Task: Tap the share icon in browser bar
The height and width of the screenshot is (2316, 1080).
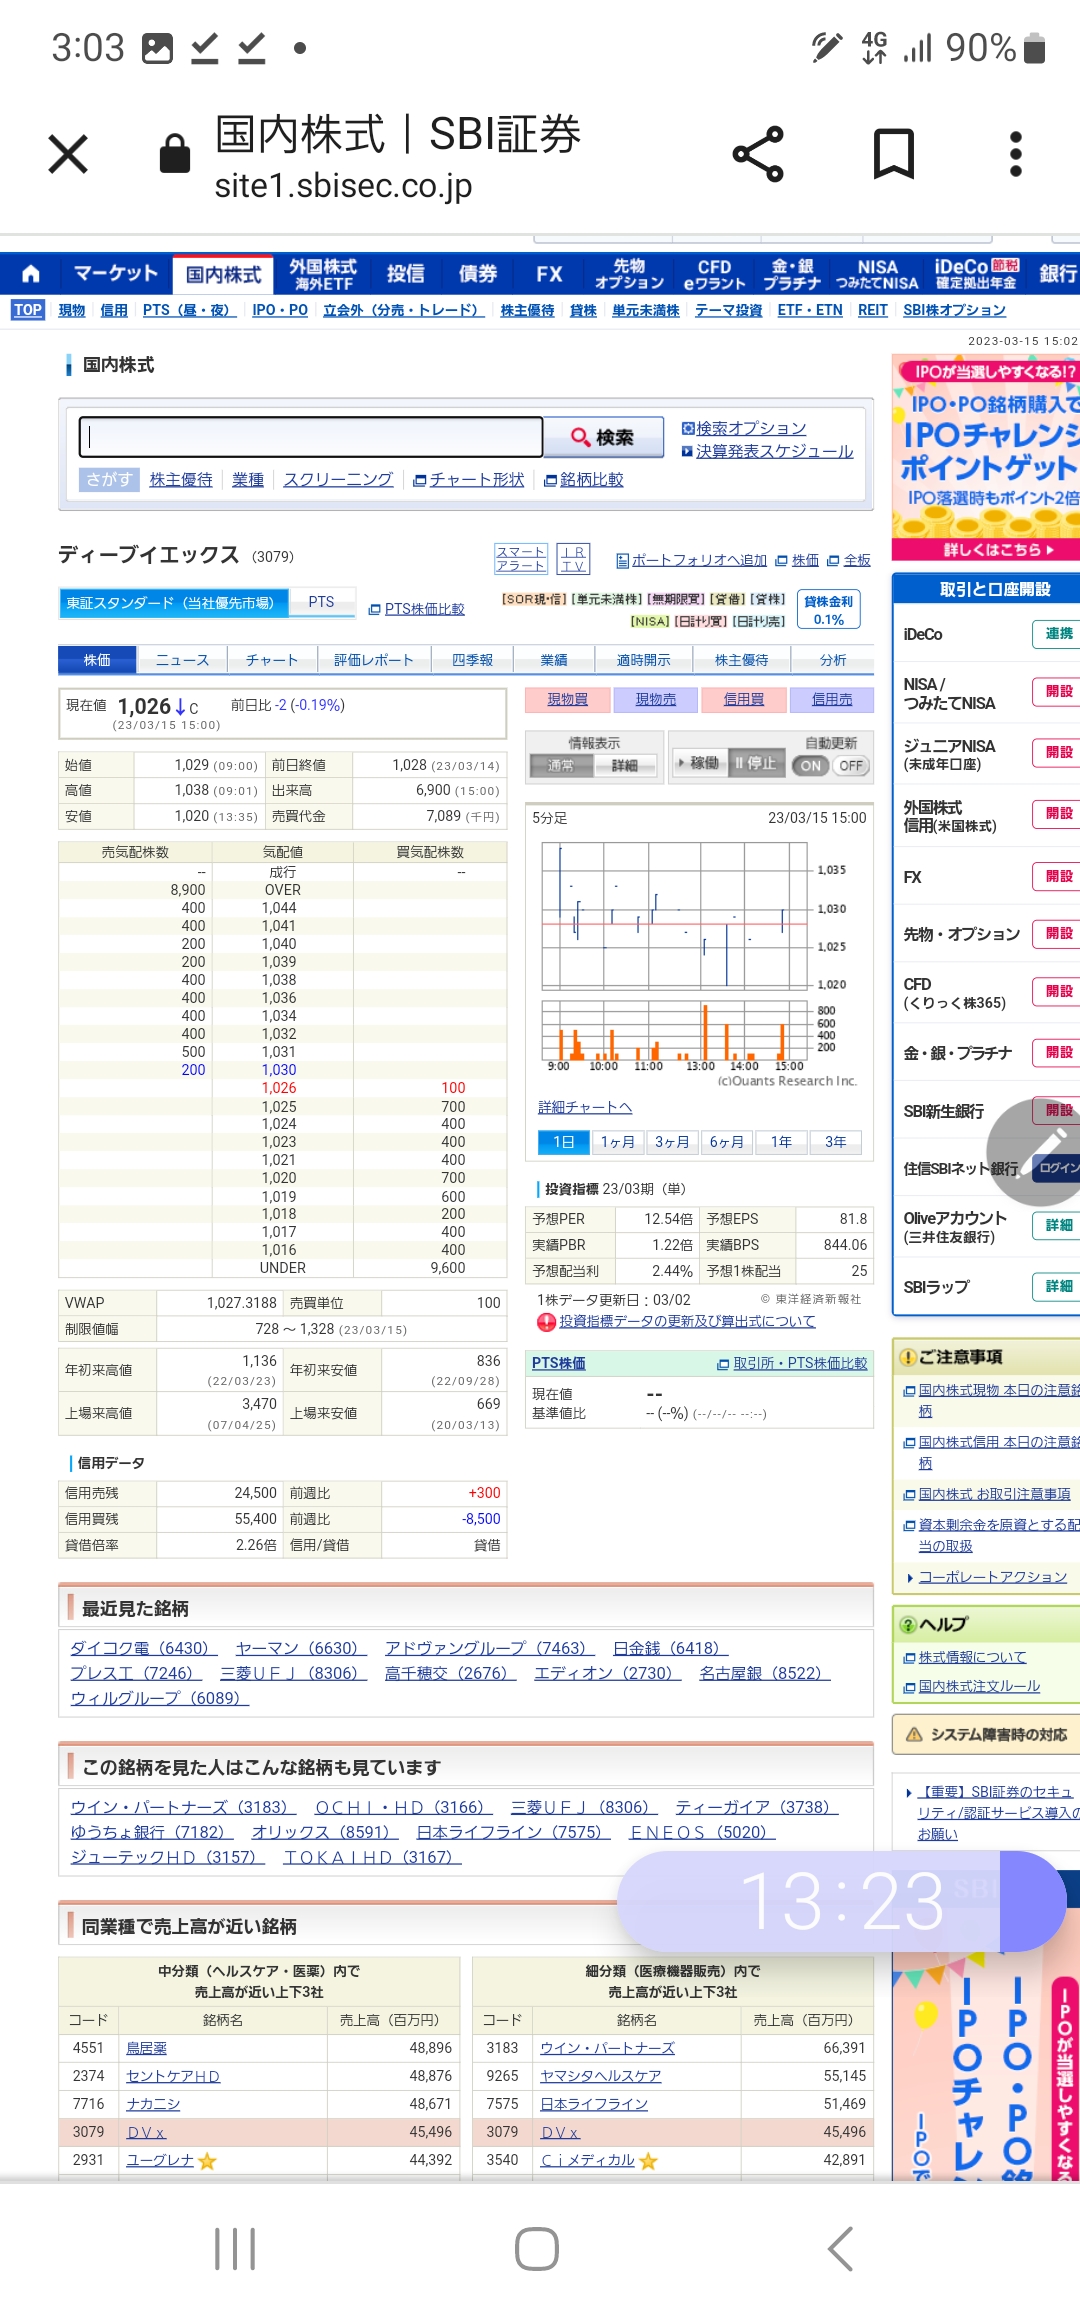Action: coord(758,154)
